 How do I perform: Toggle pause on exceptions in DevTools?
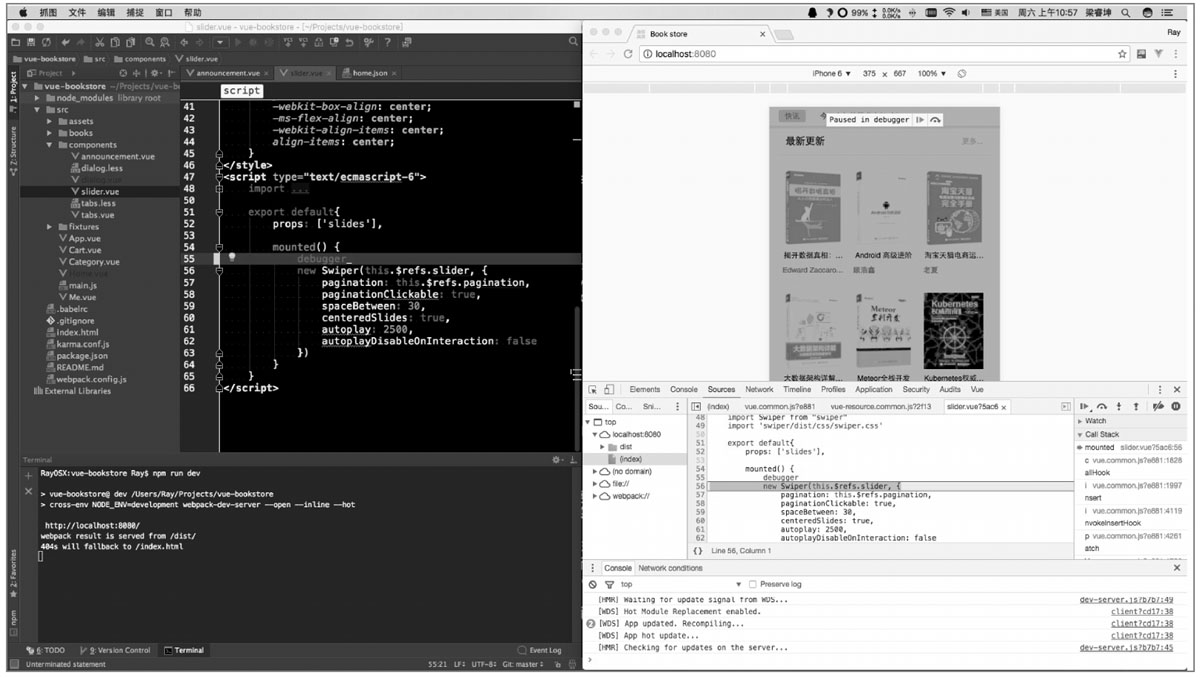pos(1176,407)
